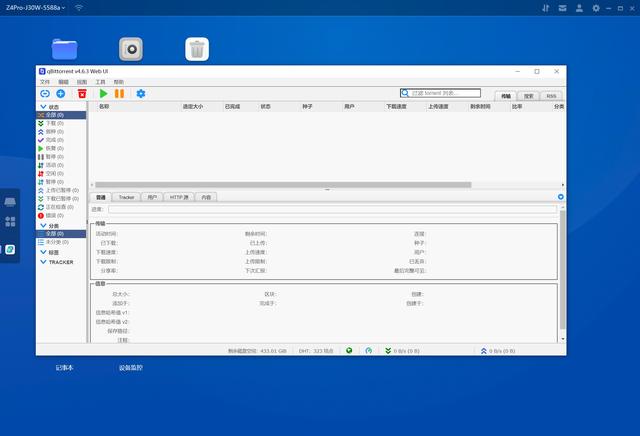Click the four-squares apps icon in left dock
The width and height of the screenshot is (640, 436).
[10, 222]
